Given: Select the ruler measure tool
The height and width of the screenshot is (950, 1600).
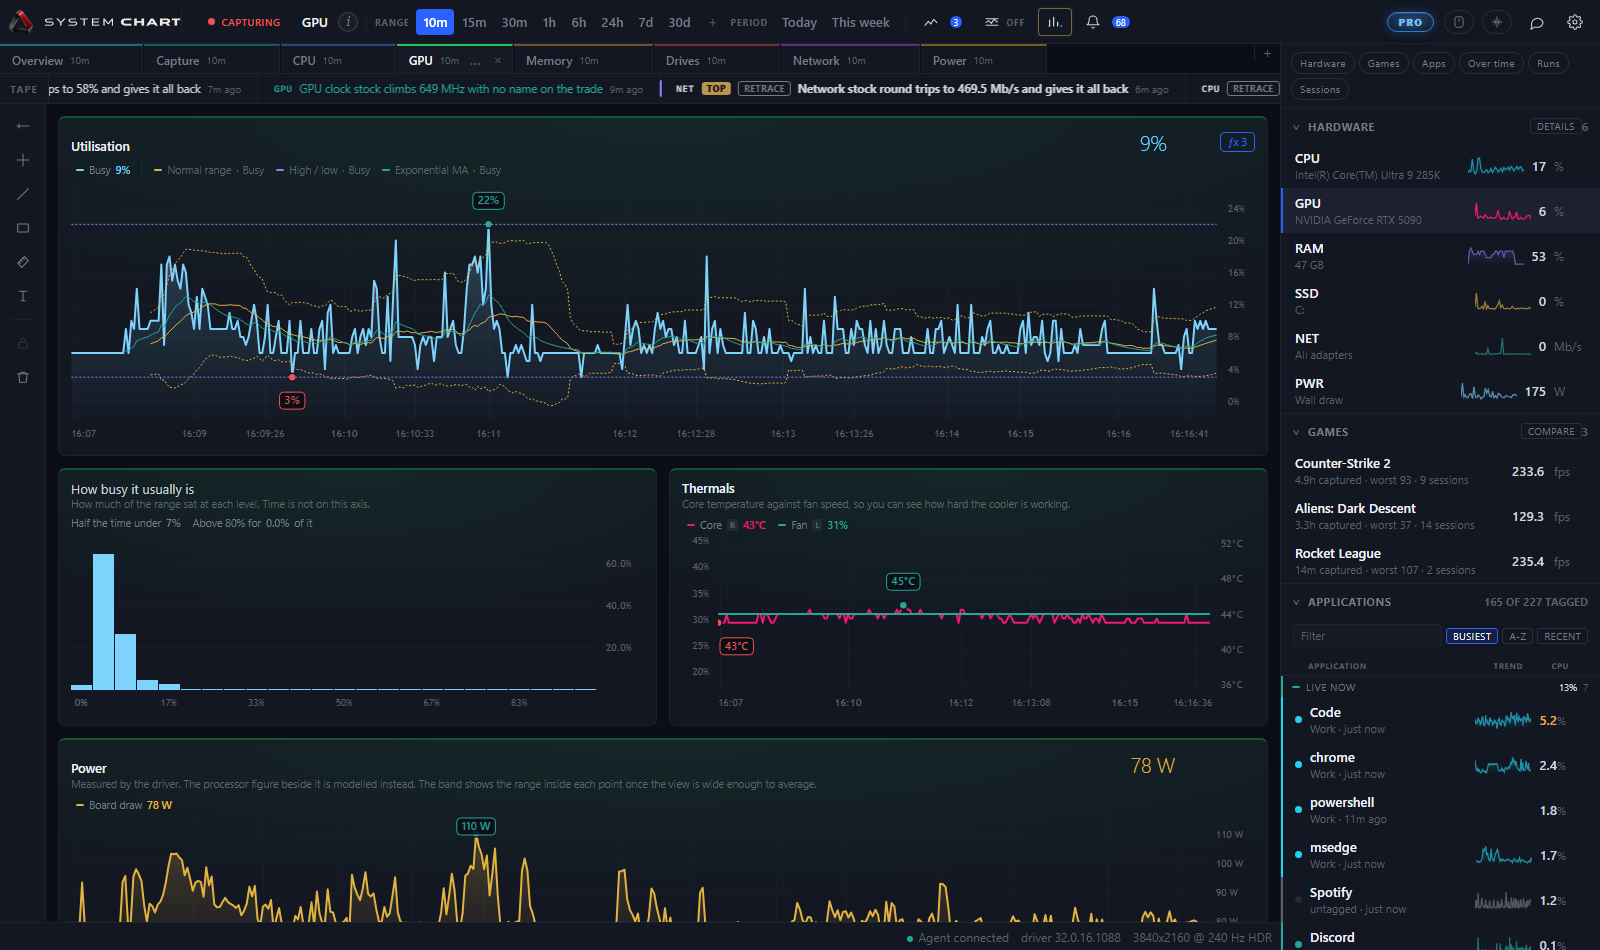Looking at the screenshot, I should 23,262.
